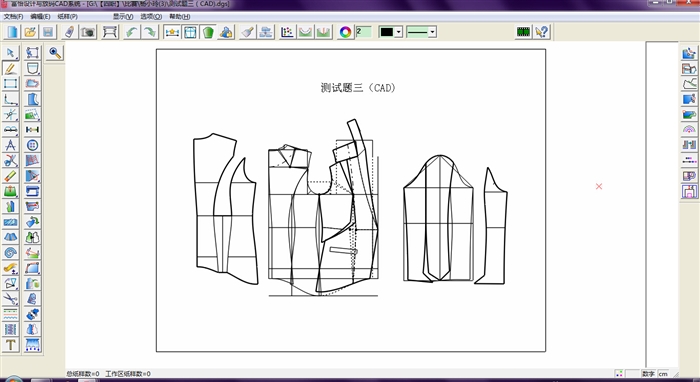Select the eraser rubber tool

click(11, 176)
